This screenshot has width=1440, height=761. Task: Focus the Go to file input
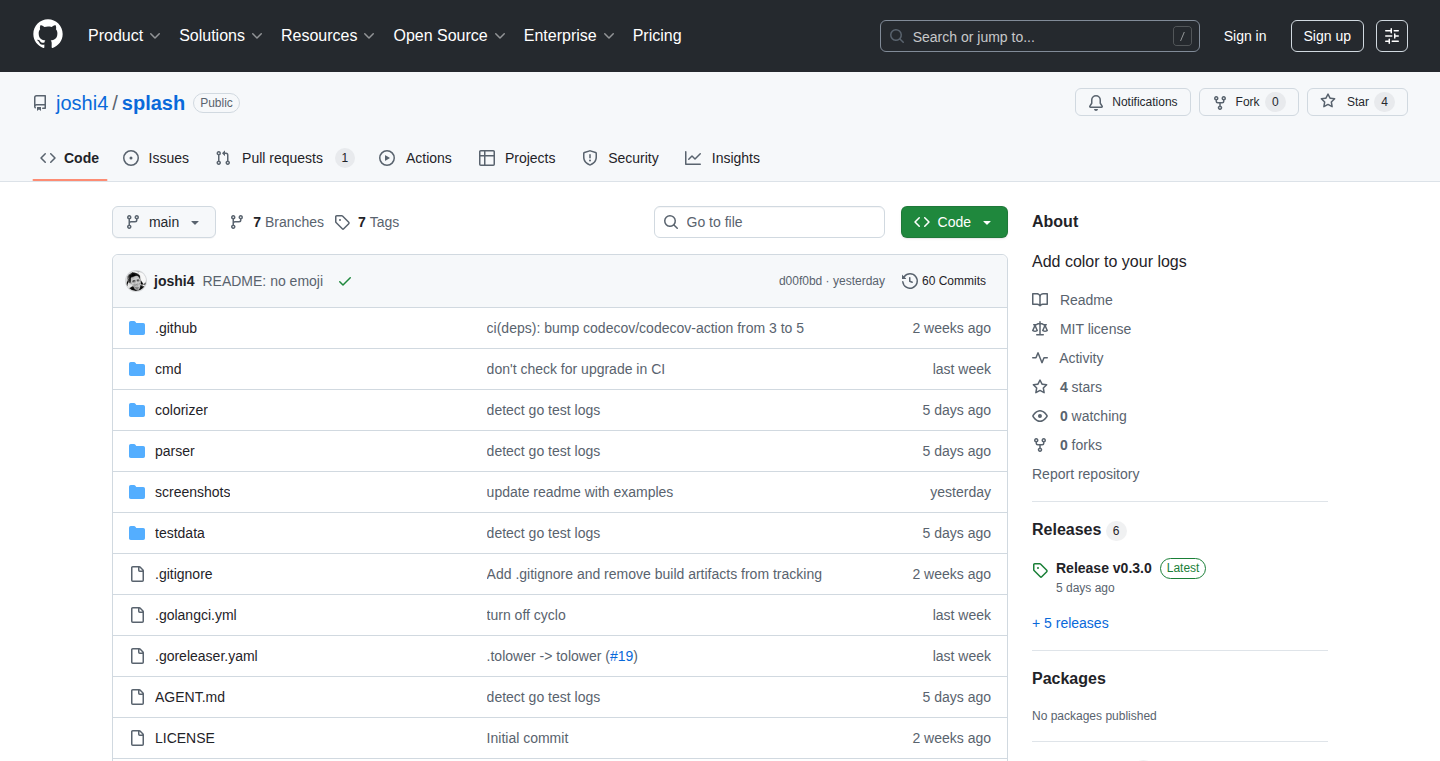click(769, 222)
